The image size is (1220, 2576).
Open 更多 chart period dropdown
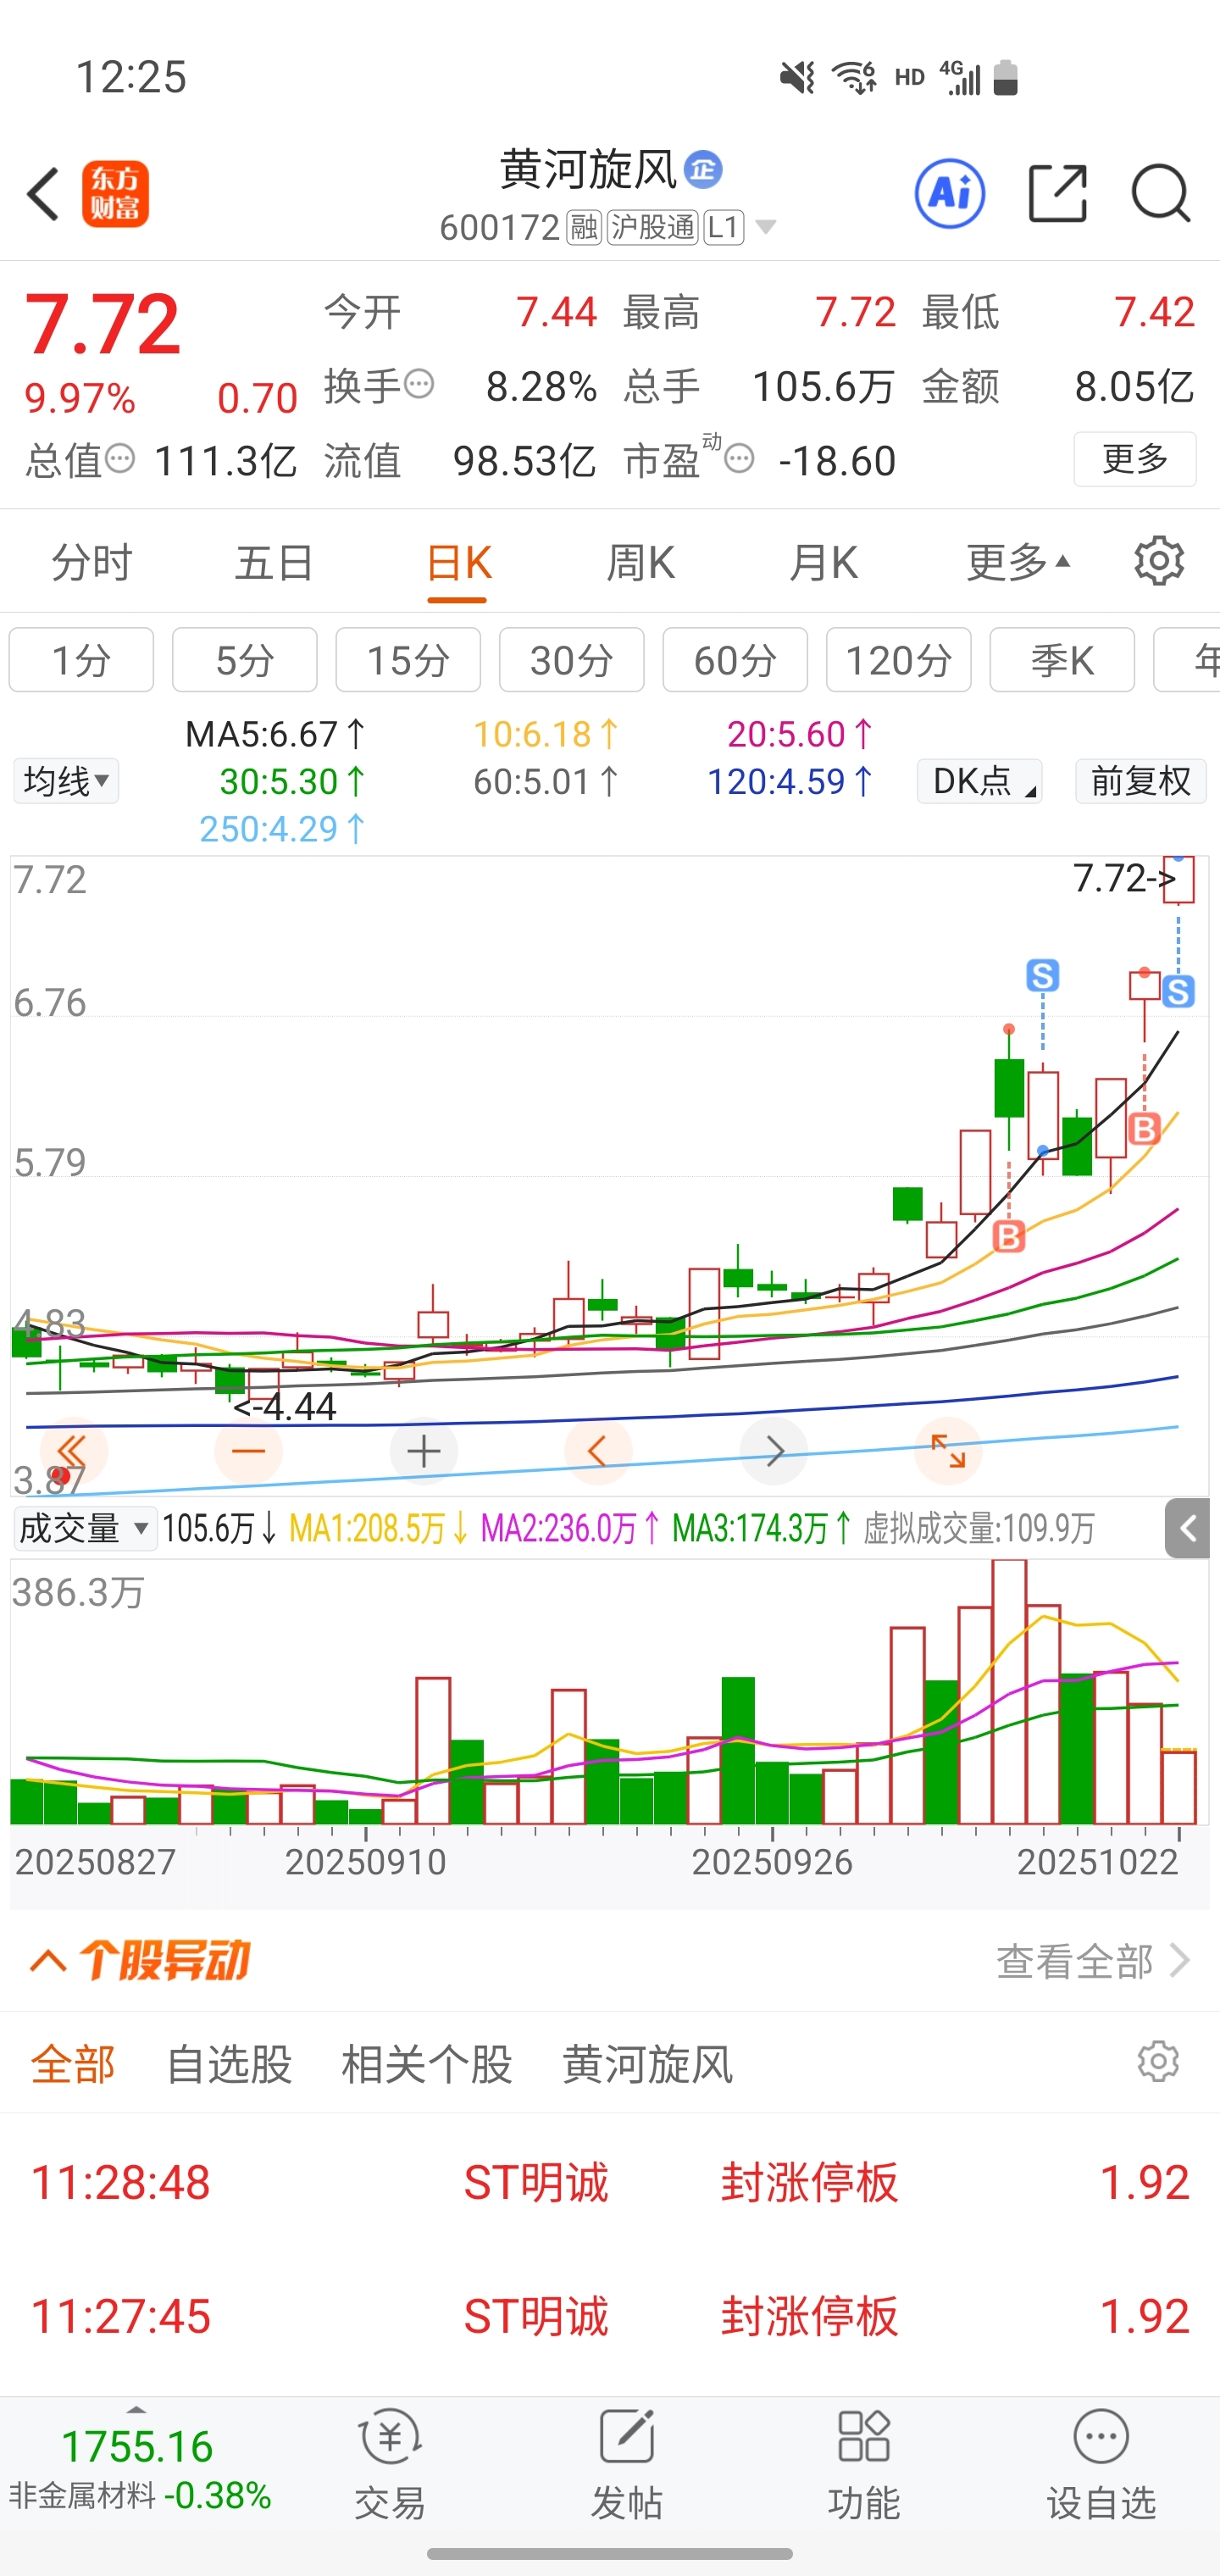(x=1018, y=562)
